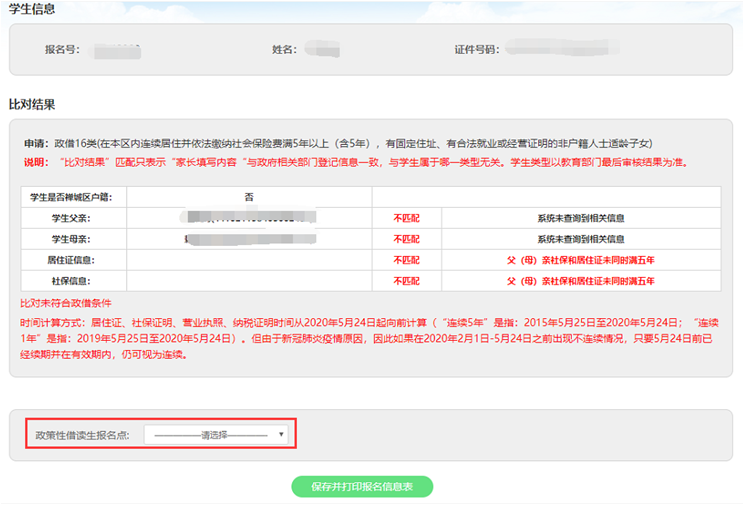Click the blurred 证件号码 value
This screenshot has height=505, width=744.
point(563,47)
